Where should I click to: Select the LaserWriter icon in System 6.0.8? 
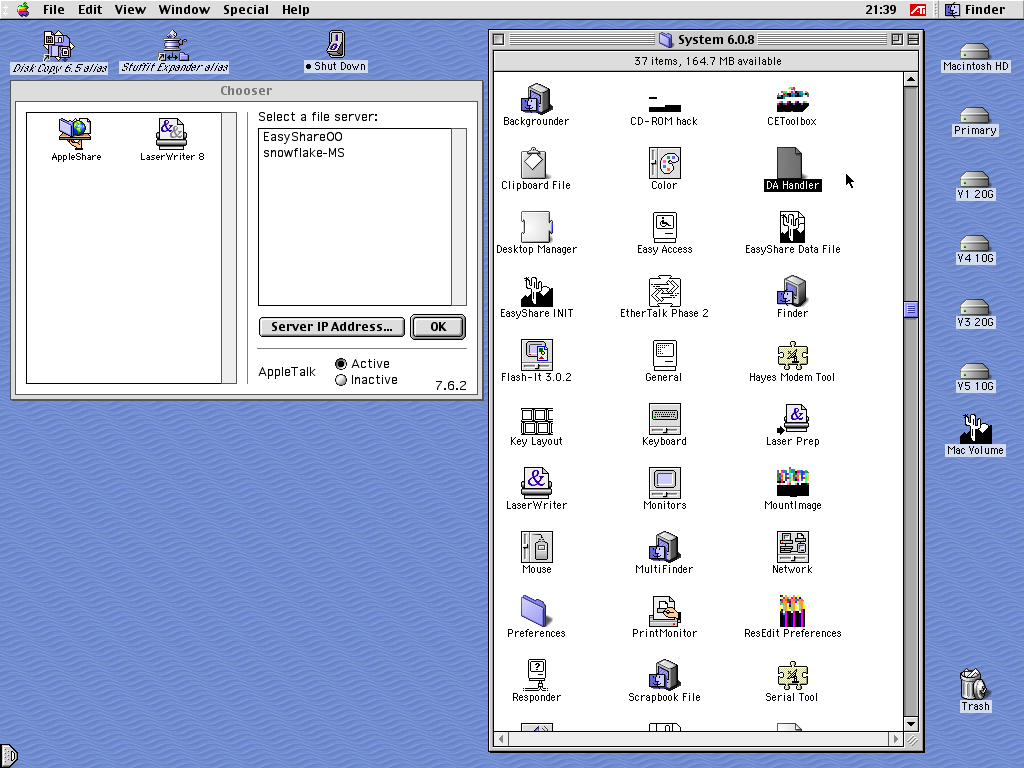point(536,483)
